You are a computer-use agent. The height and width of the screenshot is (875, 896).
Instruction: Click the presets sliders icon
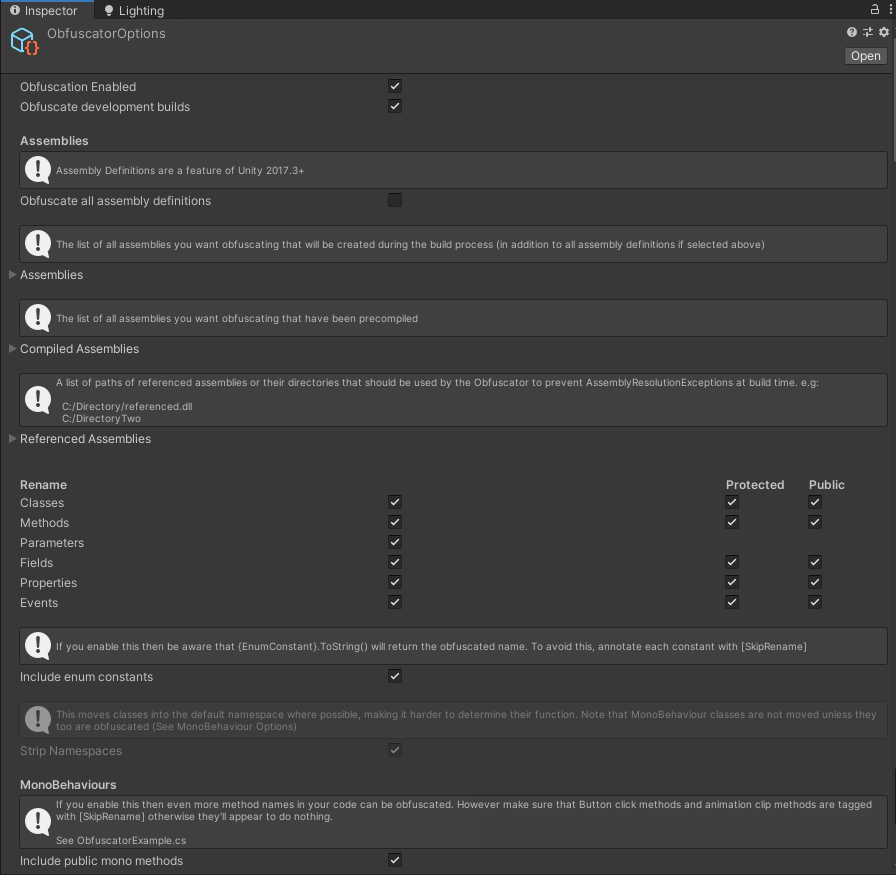pos(868,31)
